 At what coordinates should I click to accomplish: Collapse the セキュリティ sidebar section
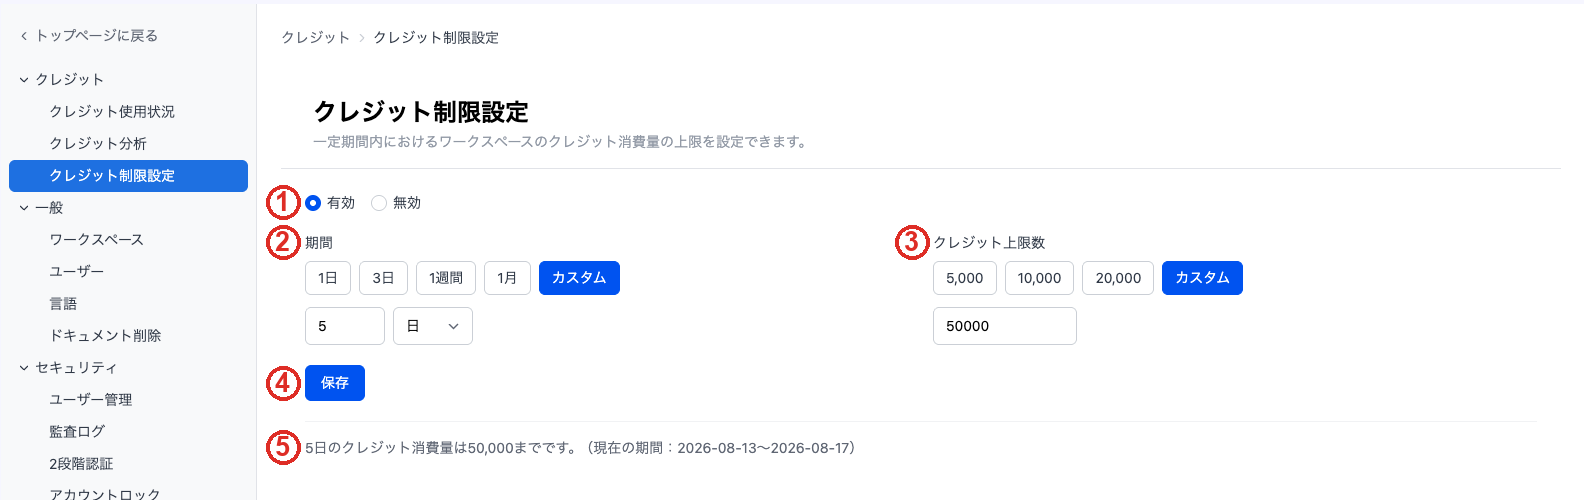tap(24, 368)
